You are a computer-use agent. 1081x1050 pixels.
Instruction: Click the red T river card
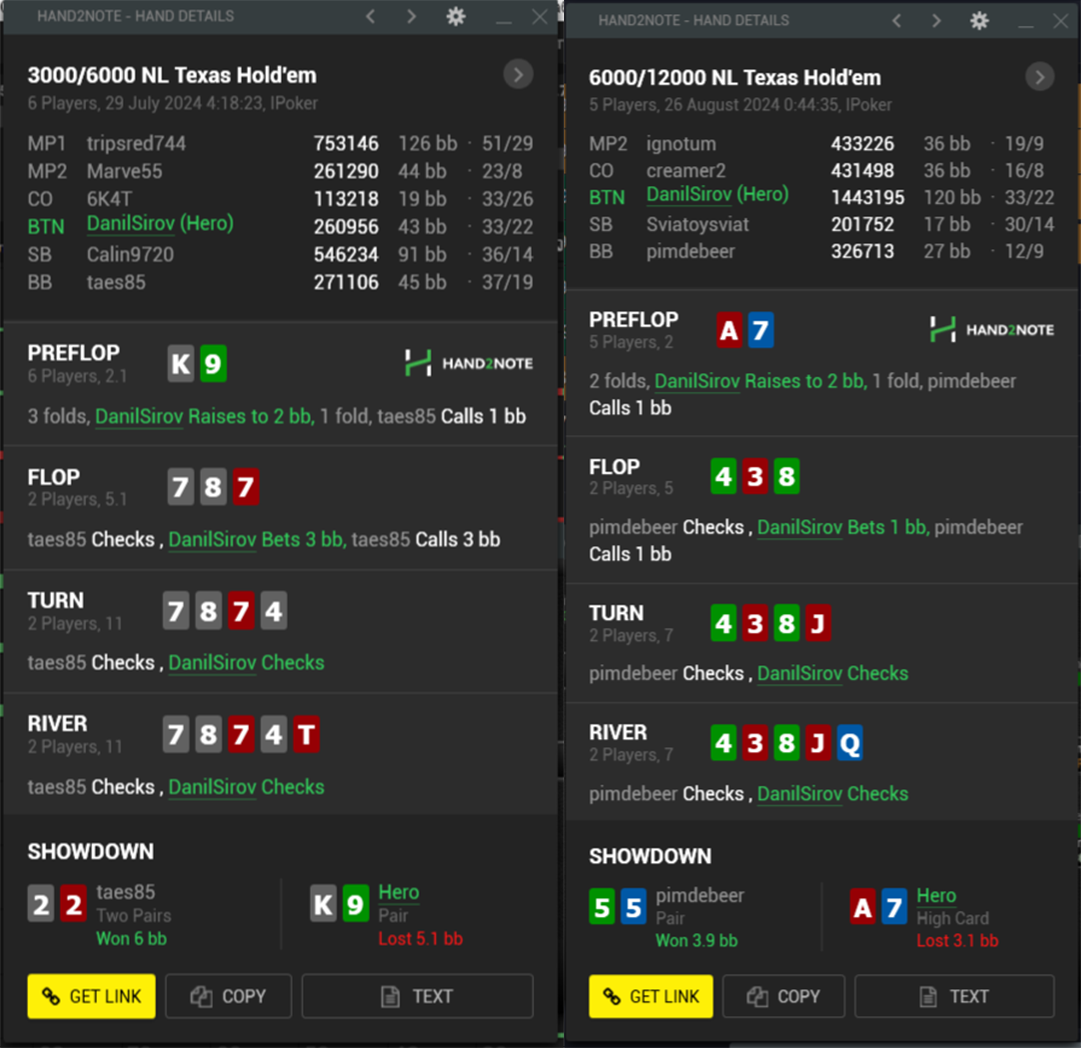[x=307, y=734]
